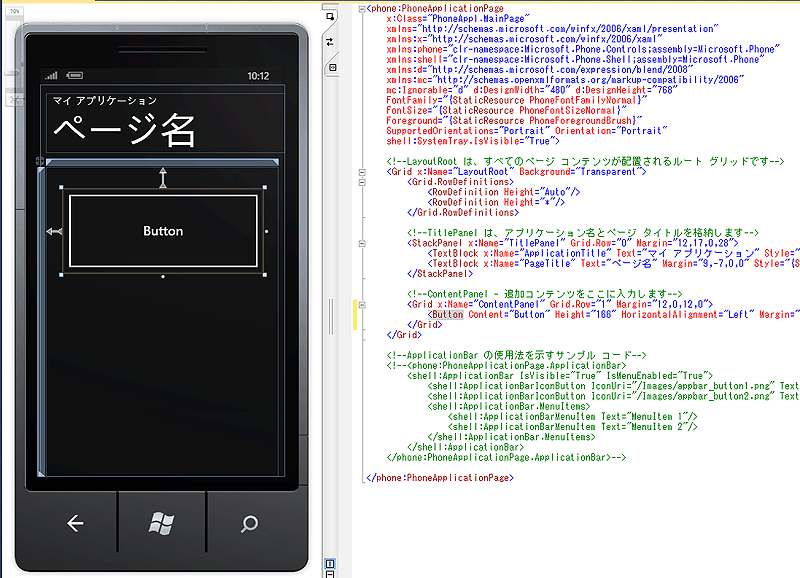
Task: Click the grid move handle at ContentPanel corner
Action: pyautogui.click(x=40, y=161)
